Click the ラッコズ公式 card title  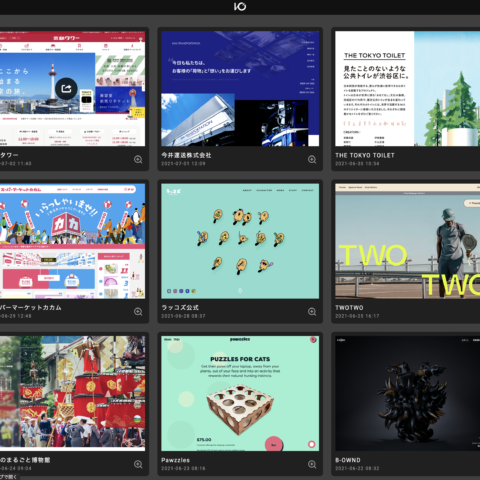pyautogui.click(x=180, y=308)
